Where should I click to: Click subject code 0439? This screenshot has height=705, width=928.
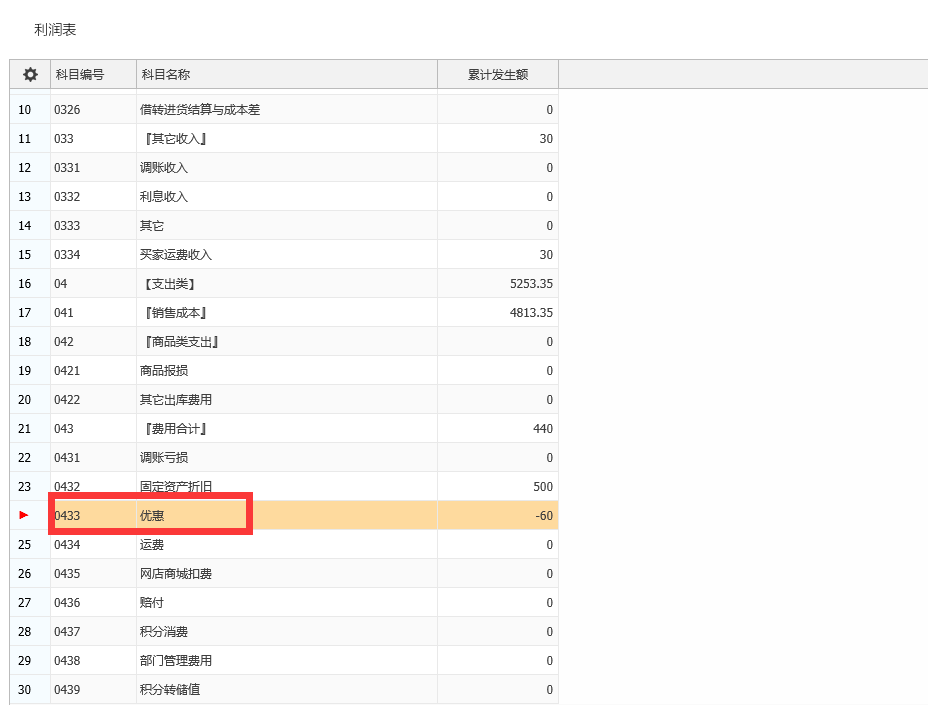tap(67, 690)
